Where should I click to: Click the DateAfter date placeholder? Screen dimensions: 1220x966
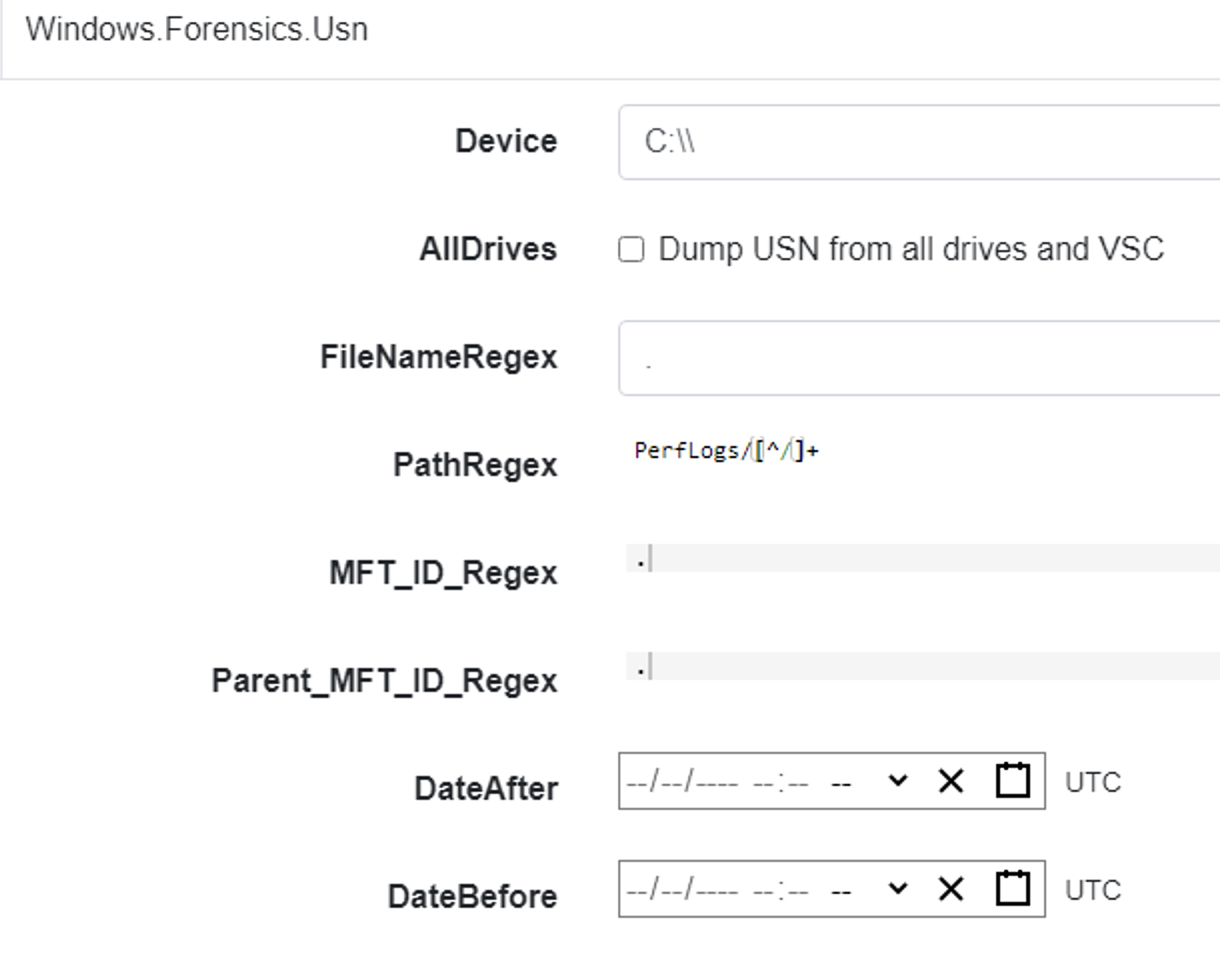click(683, 781)
